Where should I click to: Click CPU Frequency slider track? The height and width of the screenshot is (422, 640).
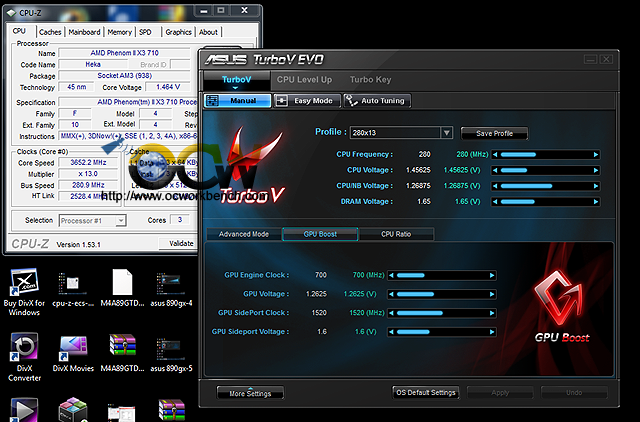[x=546, y=155]
